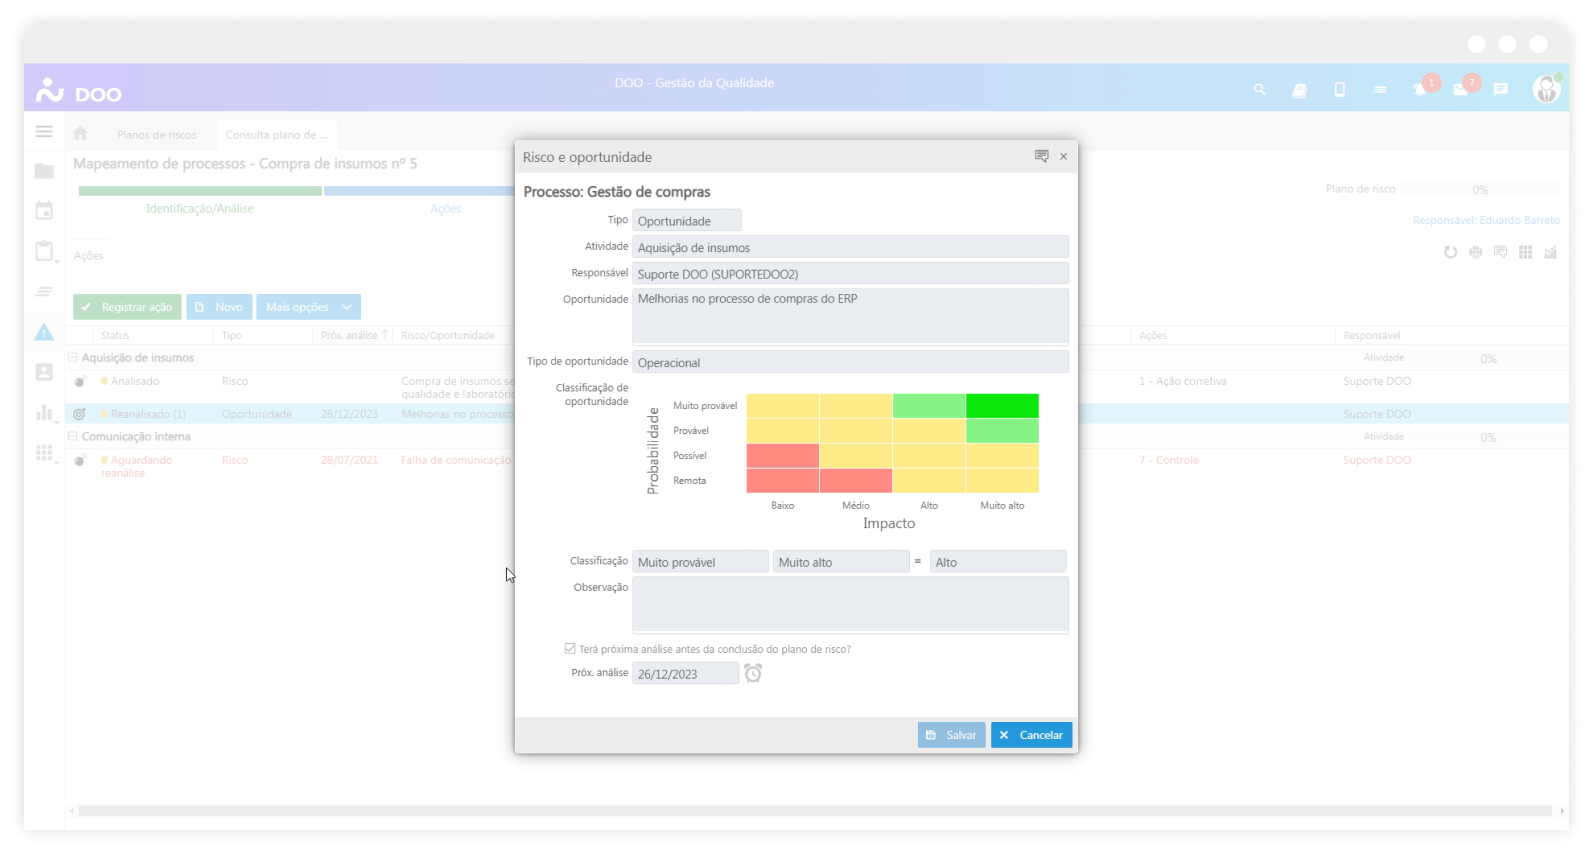The height and width of the screenshot is (854, 1593).
Task: Open the book/documentation icon in the header
Action: click(x=1299, y=90)
